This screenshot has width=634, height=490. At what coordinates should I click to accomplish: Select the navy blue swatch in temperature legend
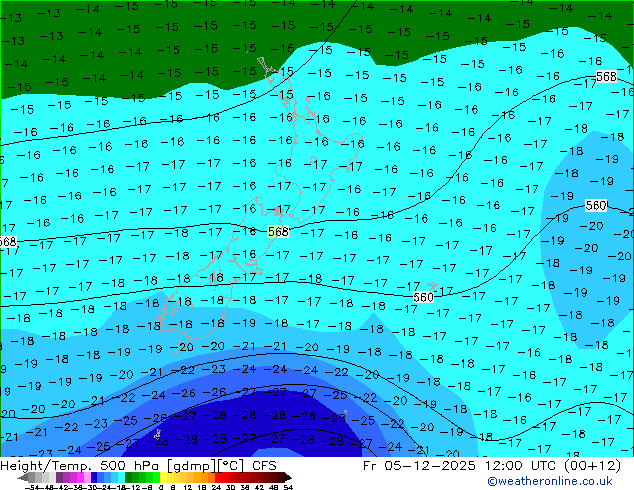pos(94,477)
